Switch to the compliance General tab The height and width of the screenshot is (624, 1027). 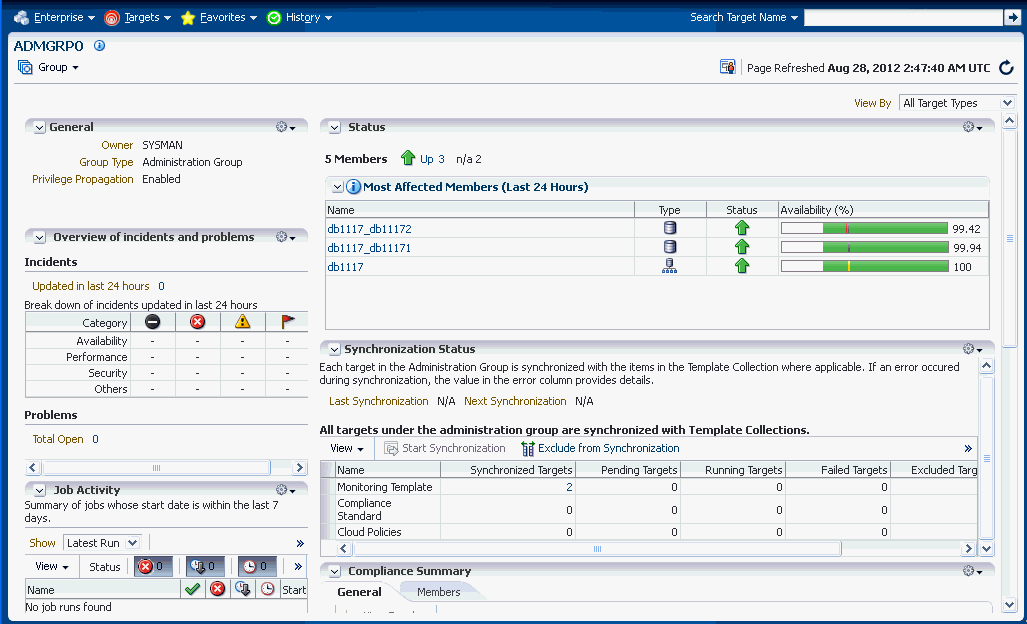(359, 592)
